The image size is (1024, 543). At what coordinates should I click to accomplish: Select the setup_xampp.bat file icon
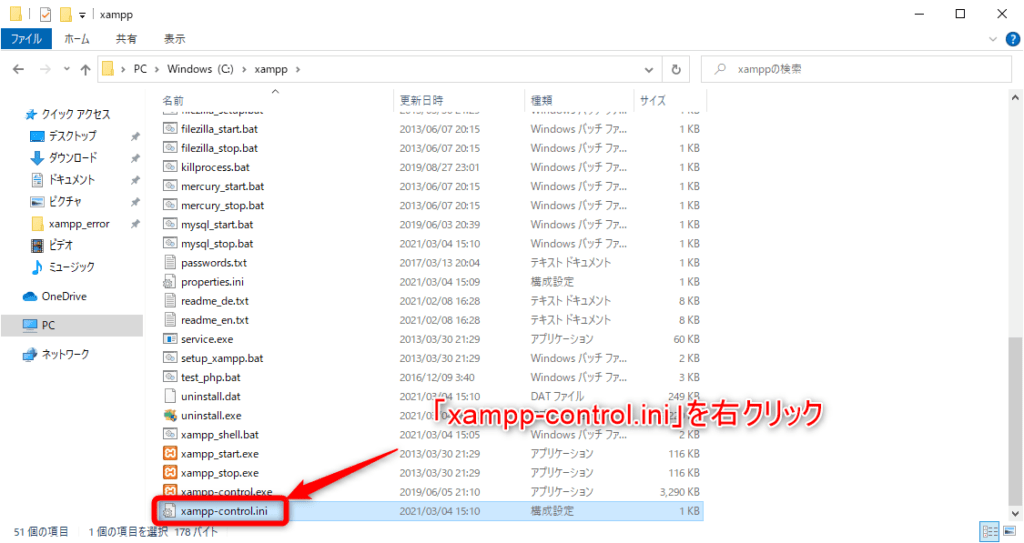170,357
